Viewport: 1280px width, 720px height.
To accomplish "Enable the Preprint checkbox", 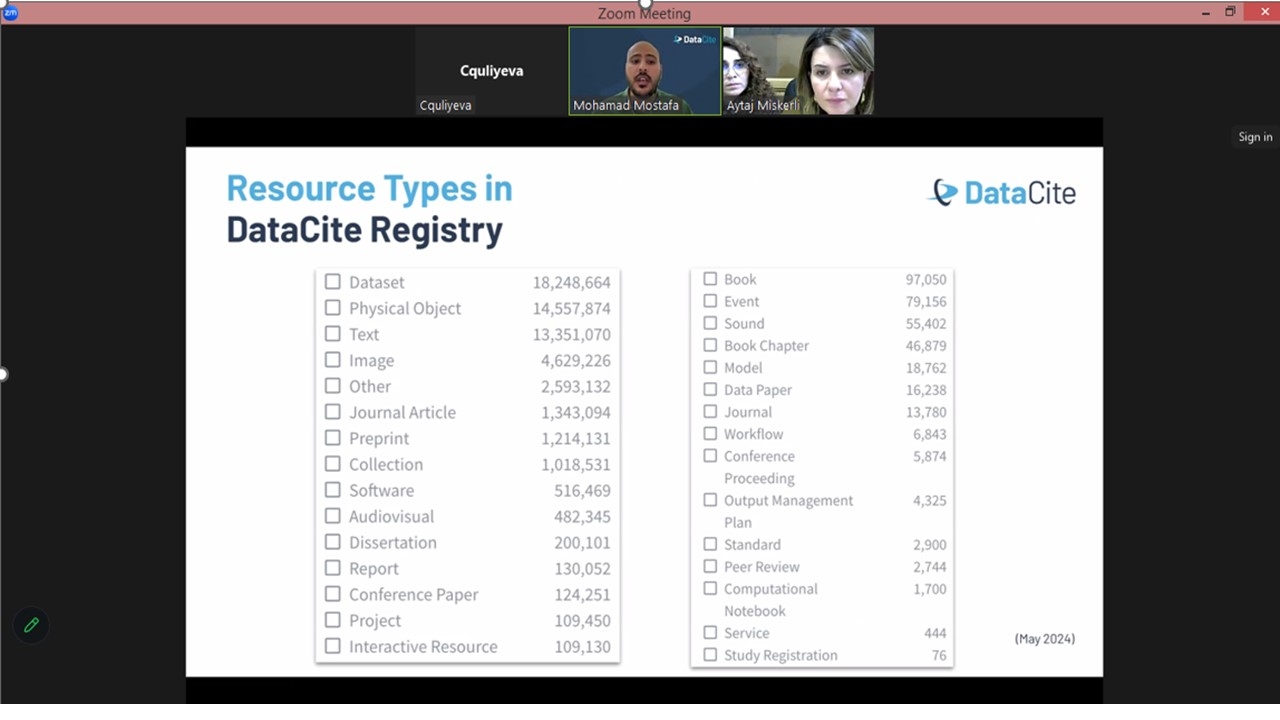I will click(x=332, y=438).
